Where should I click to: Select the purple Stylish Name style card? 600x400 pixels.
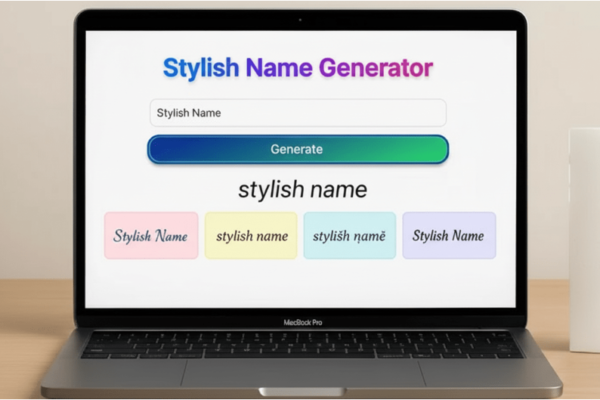click(x=448, y=236)
